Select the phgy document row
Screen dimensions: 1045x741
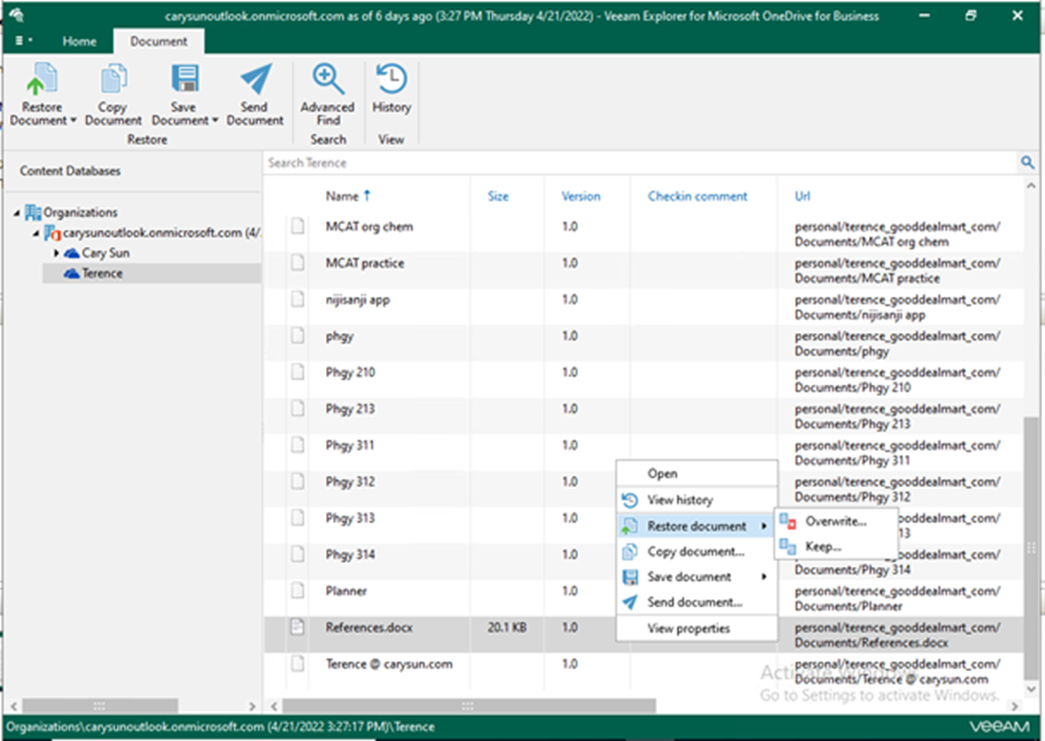point(643,343)
